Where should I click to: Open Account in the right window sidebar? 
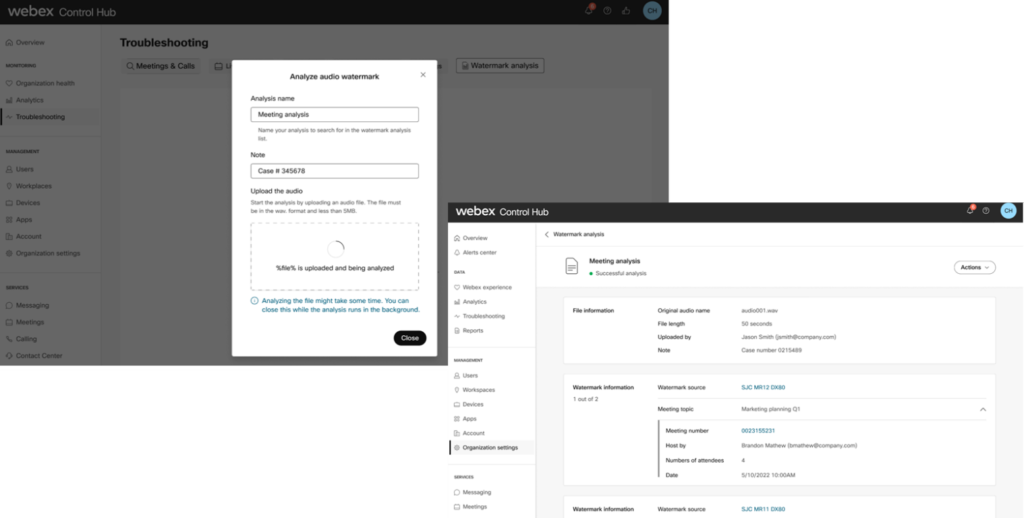tap(469, 433)
